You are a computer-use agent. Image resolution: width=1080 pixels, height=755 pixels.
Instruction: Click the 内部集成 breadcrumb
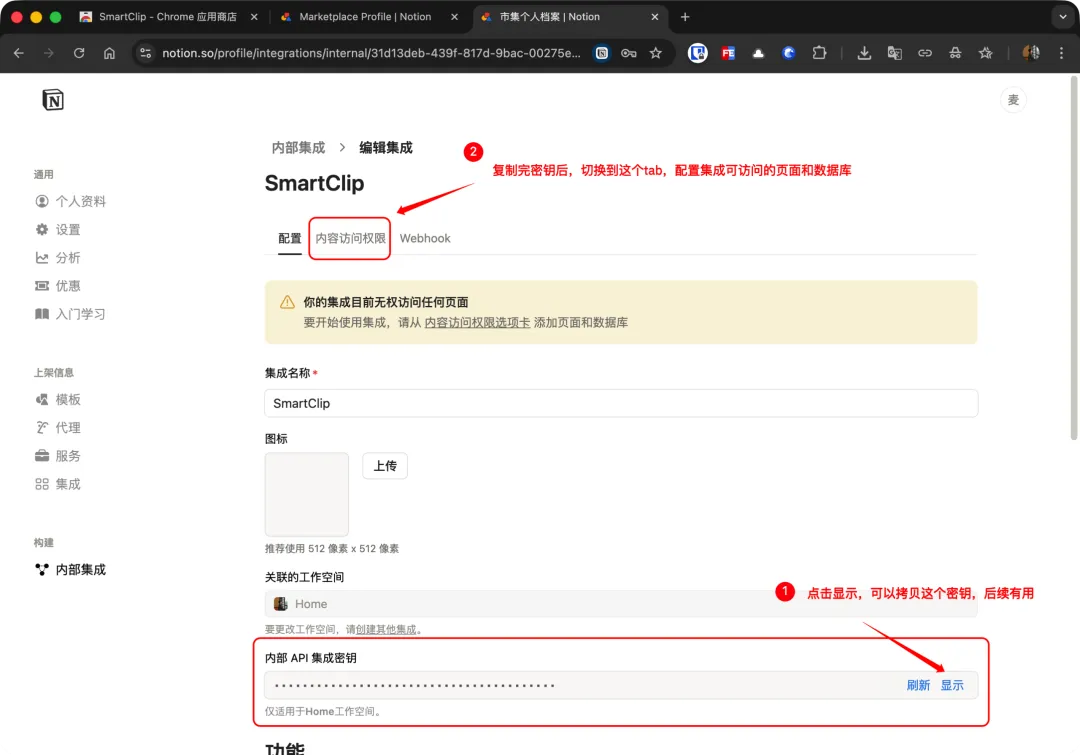(x=298, y=147)
